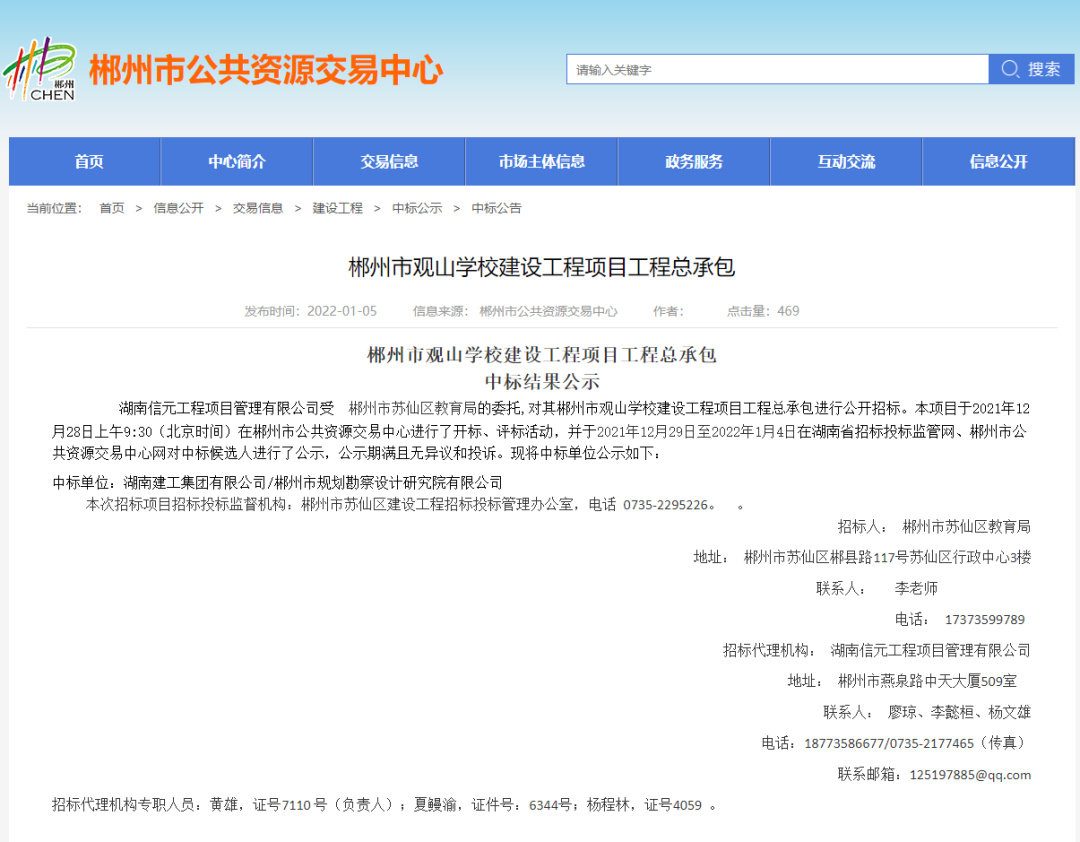The width and height of the screenshot is (1080, 842).
Task: Open the 政务服务 navigation menu
Action: coord(693,161)
